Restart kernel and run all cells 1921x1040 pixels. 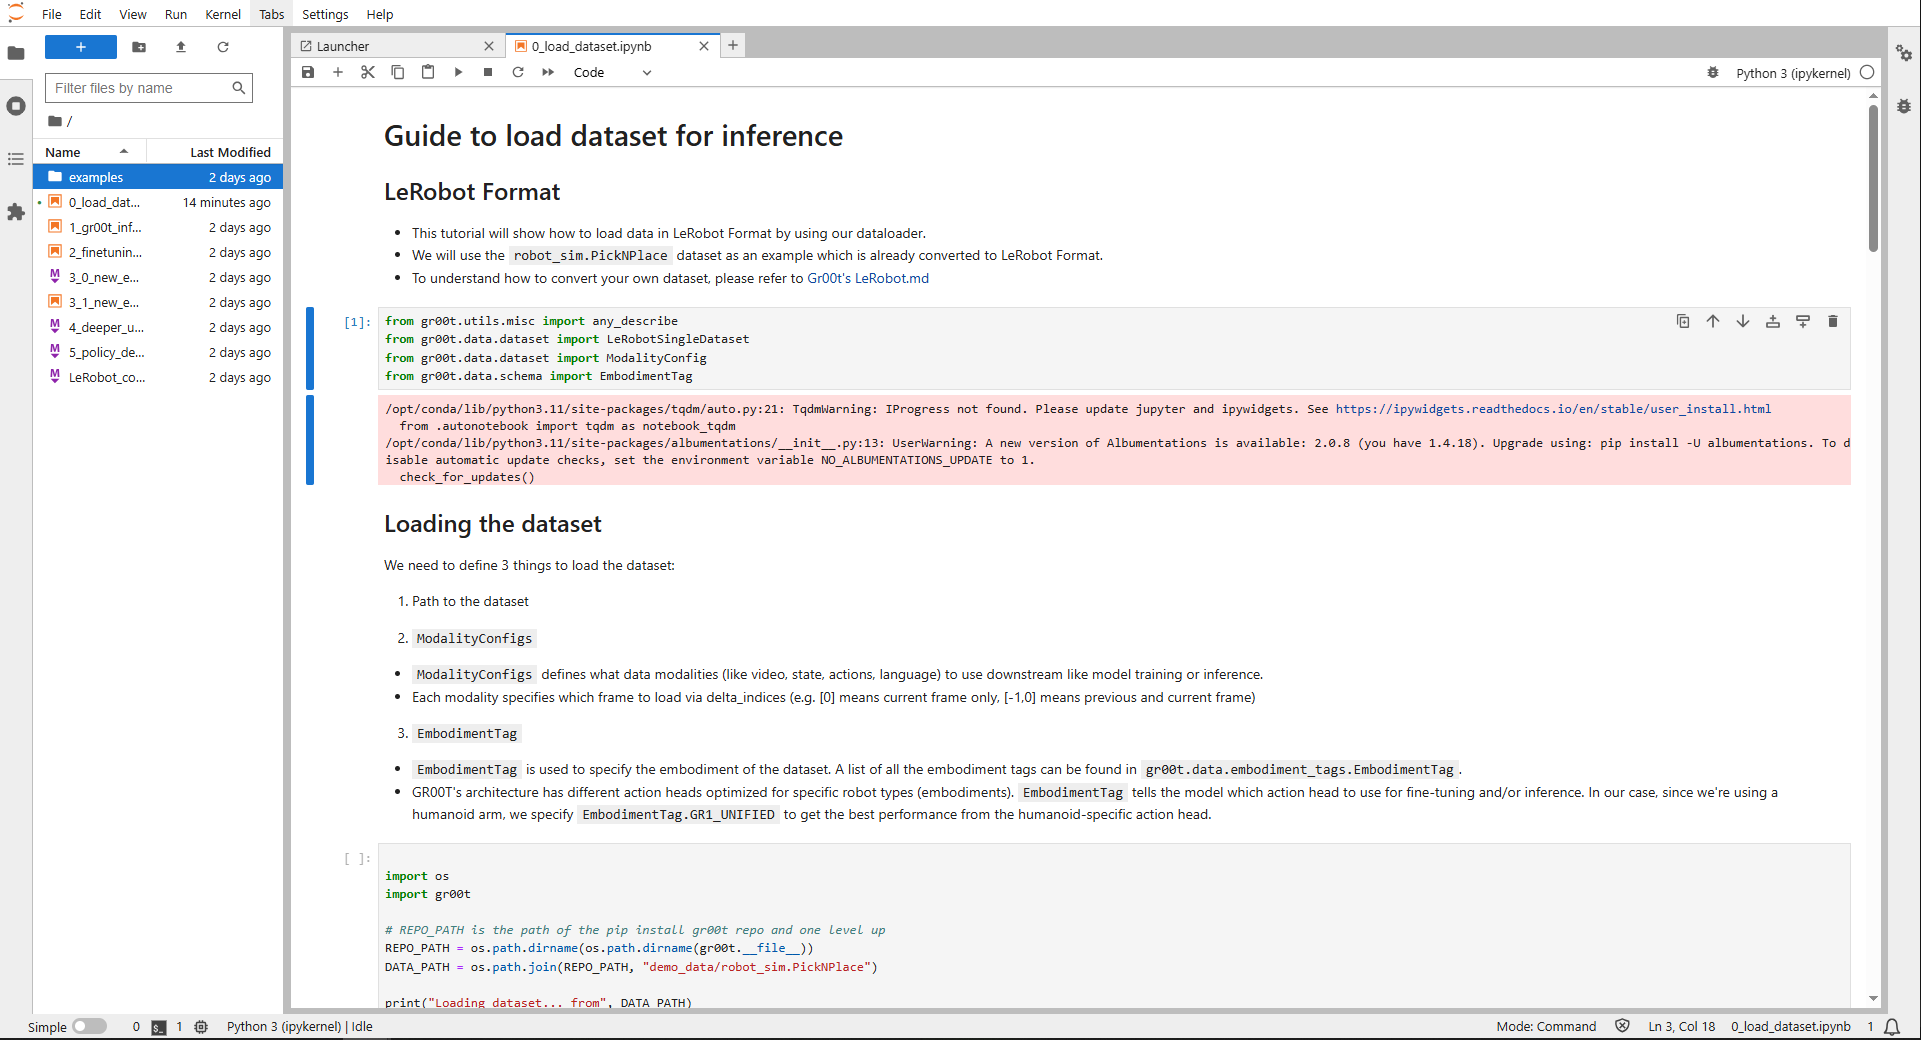point(548,72)
